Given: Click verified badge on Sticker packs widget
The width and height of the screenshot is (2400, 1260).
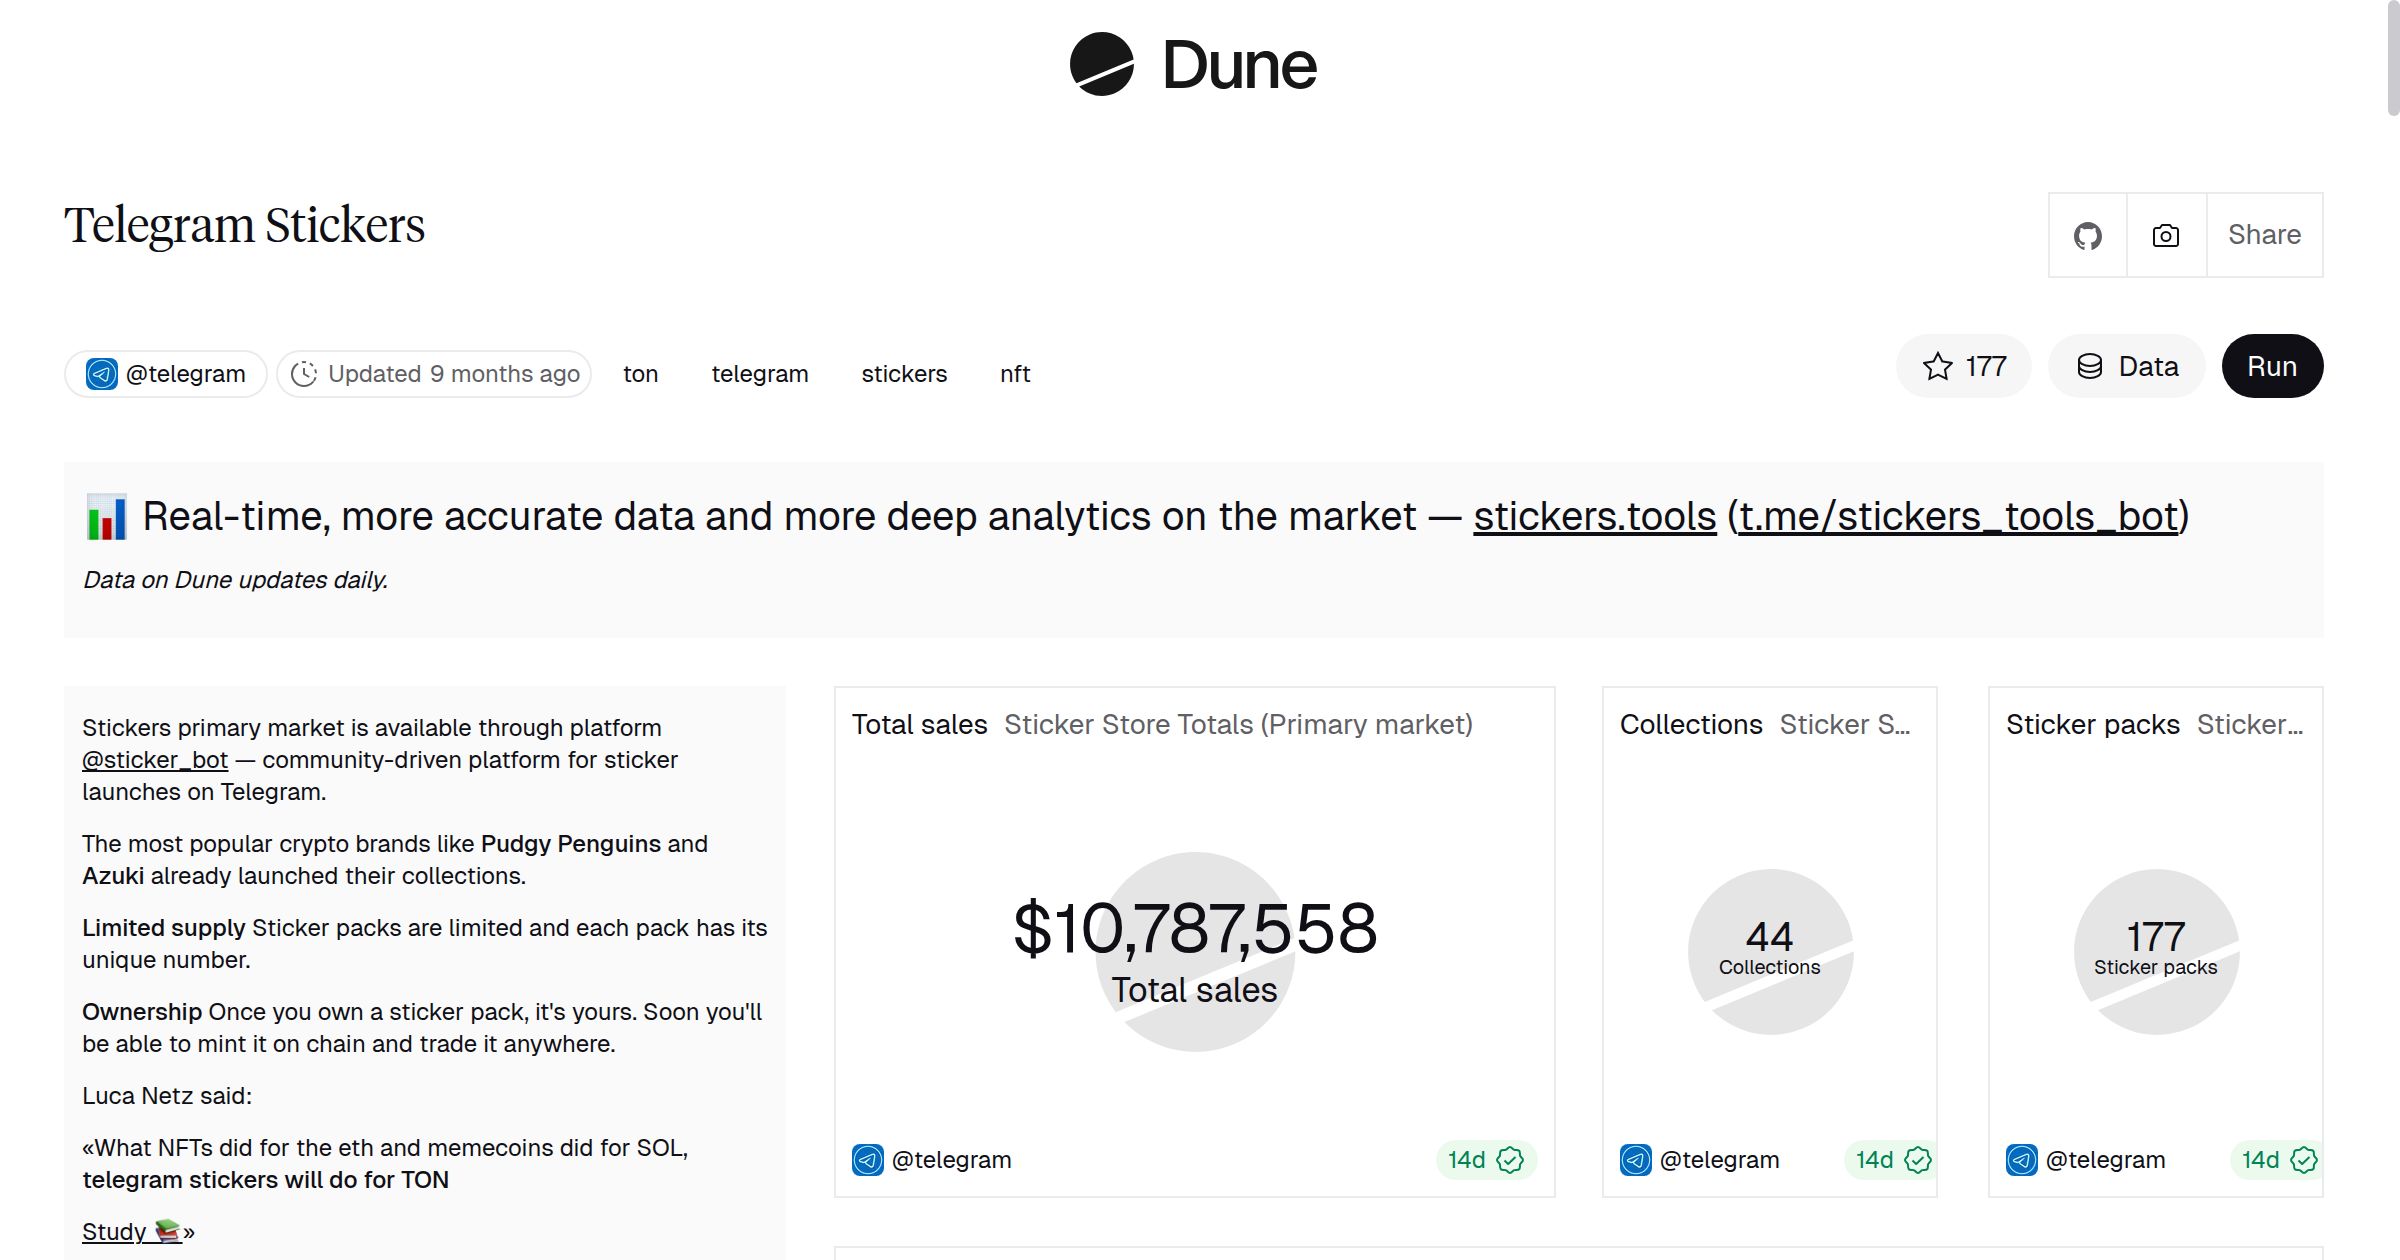Looking at the screenshot, I should [2303, 1160].
